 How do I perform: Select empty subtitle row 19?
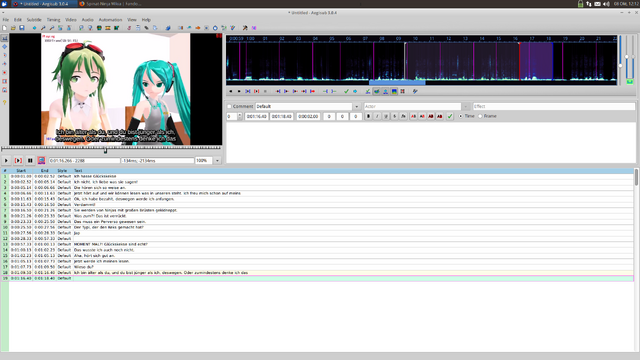point(317,278)
